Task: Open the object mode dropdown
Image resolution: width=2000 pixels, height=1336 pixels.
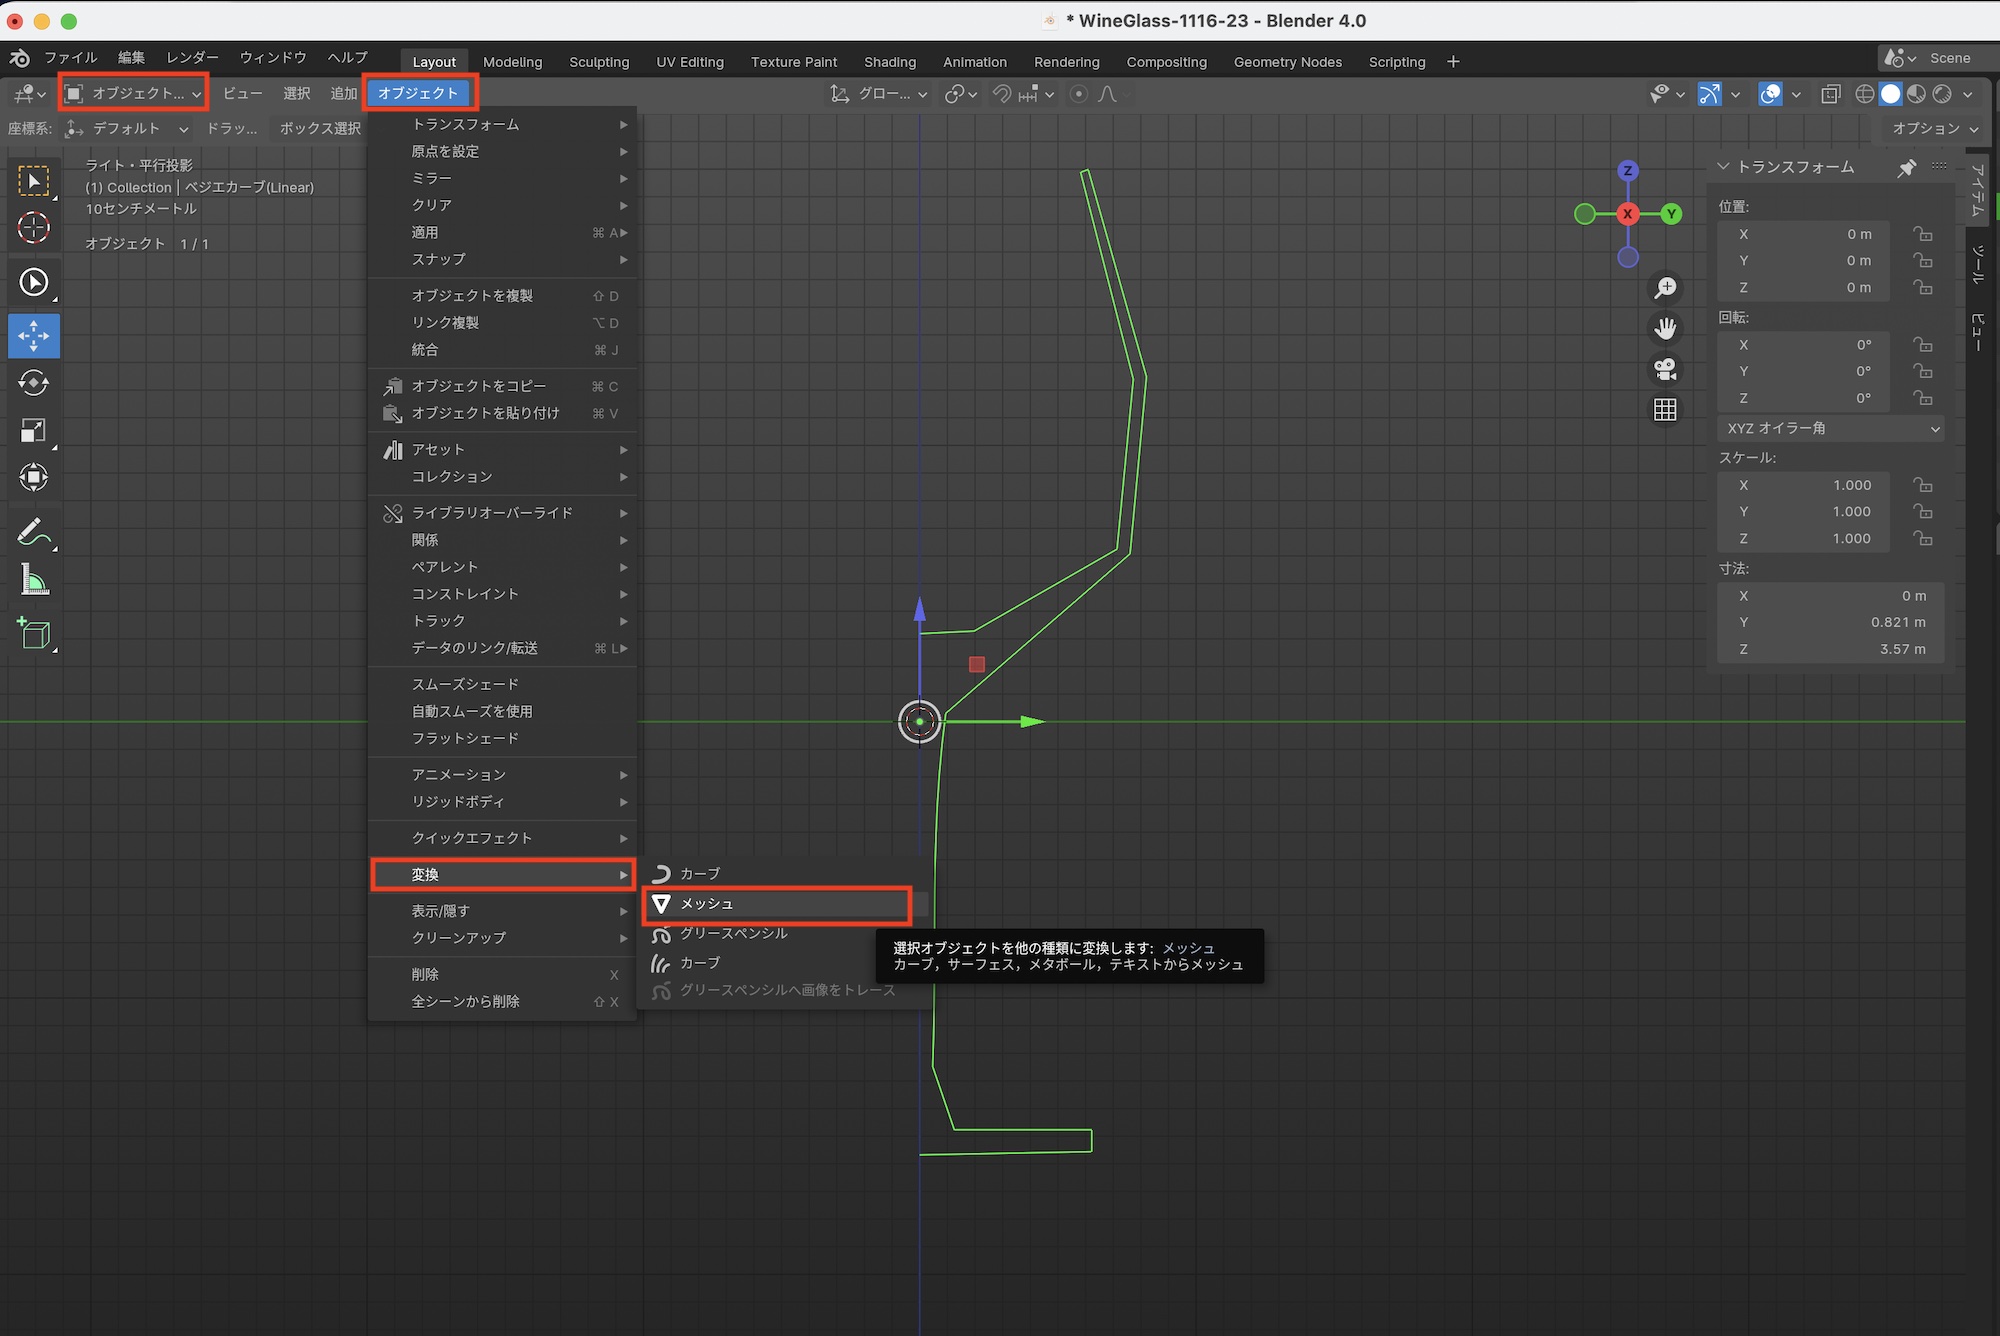Action: [x=133, y=94]
